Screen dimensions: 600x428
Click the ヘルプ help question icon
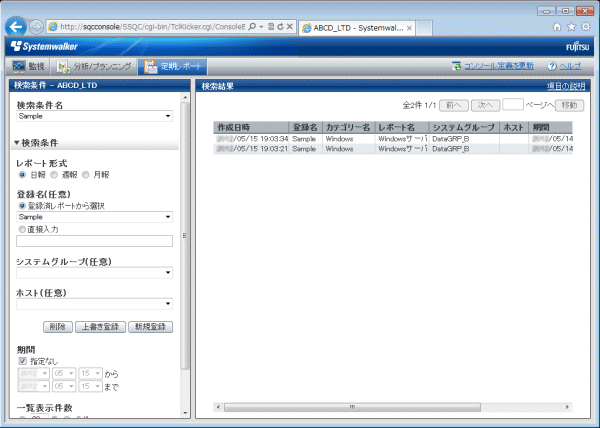click(552, 67)
